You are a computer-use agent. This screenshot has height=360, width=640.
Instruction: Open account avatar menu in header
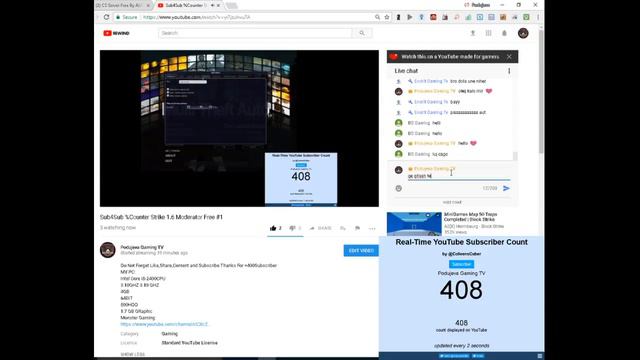(523, 33)
